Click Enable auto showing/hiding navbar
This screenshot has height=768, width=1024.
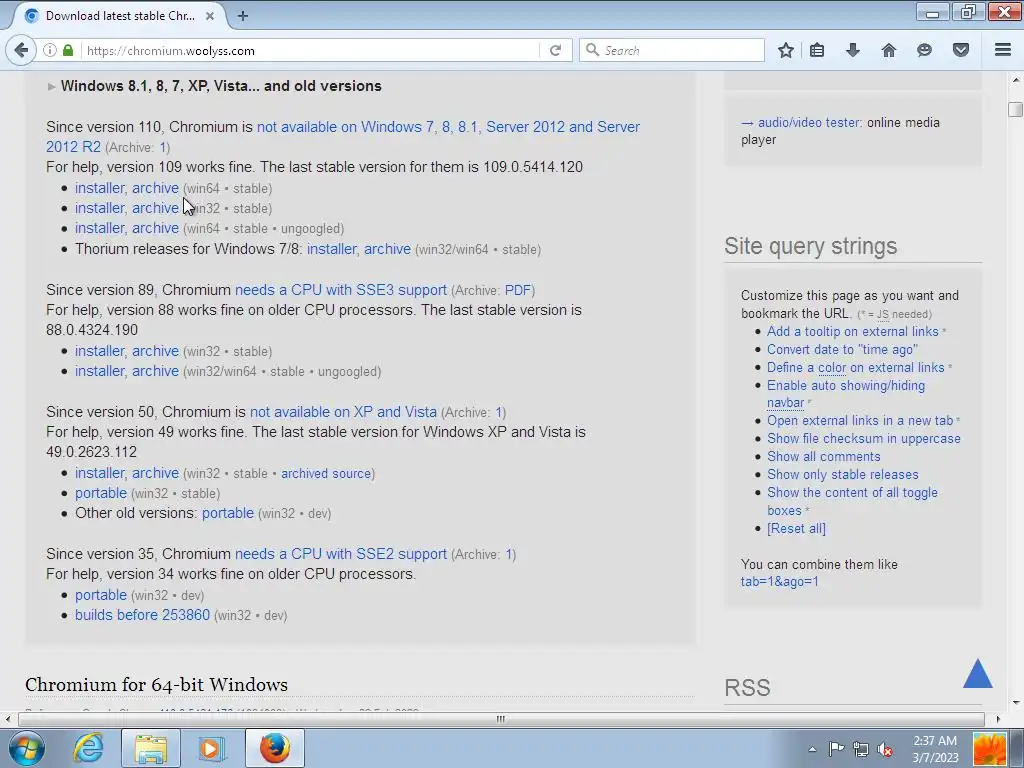846,394
